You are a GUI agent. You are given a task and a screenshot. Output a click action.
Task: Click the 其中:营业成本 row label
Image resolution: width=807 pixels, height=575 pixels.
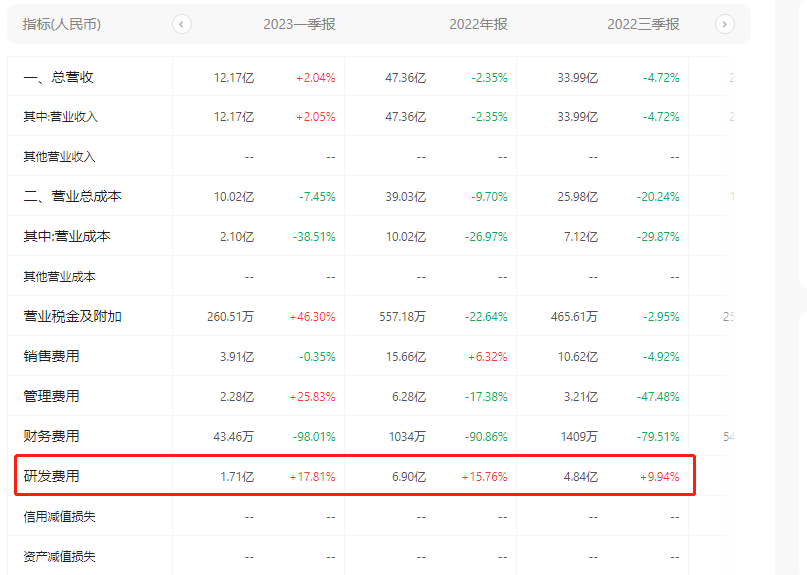click(66, 237)
